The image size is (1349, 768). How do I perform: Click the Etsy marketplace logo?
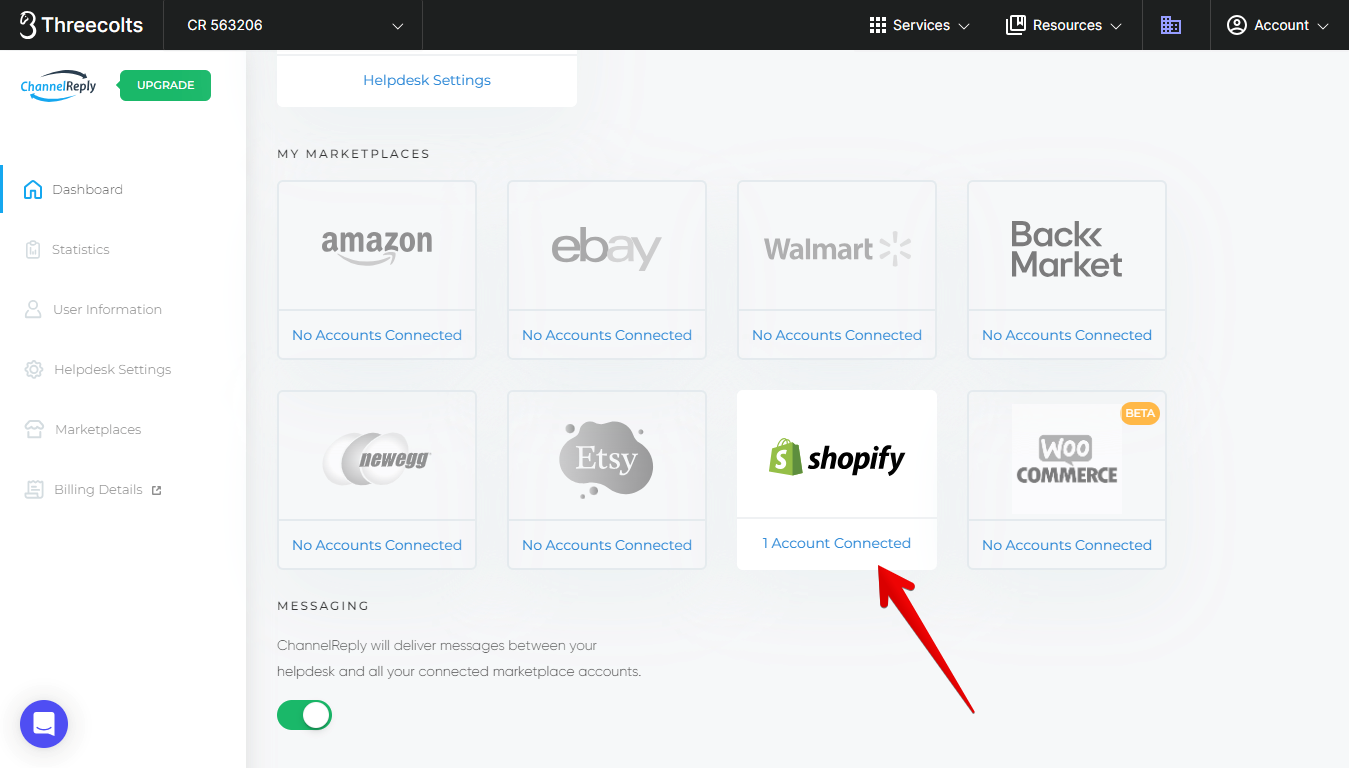[x=606, y=459]
